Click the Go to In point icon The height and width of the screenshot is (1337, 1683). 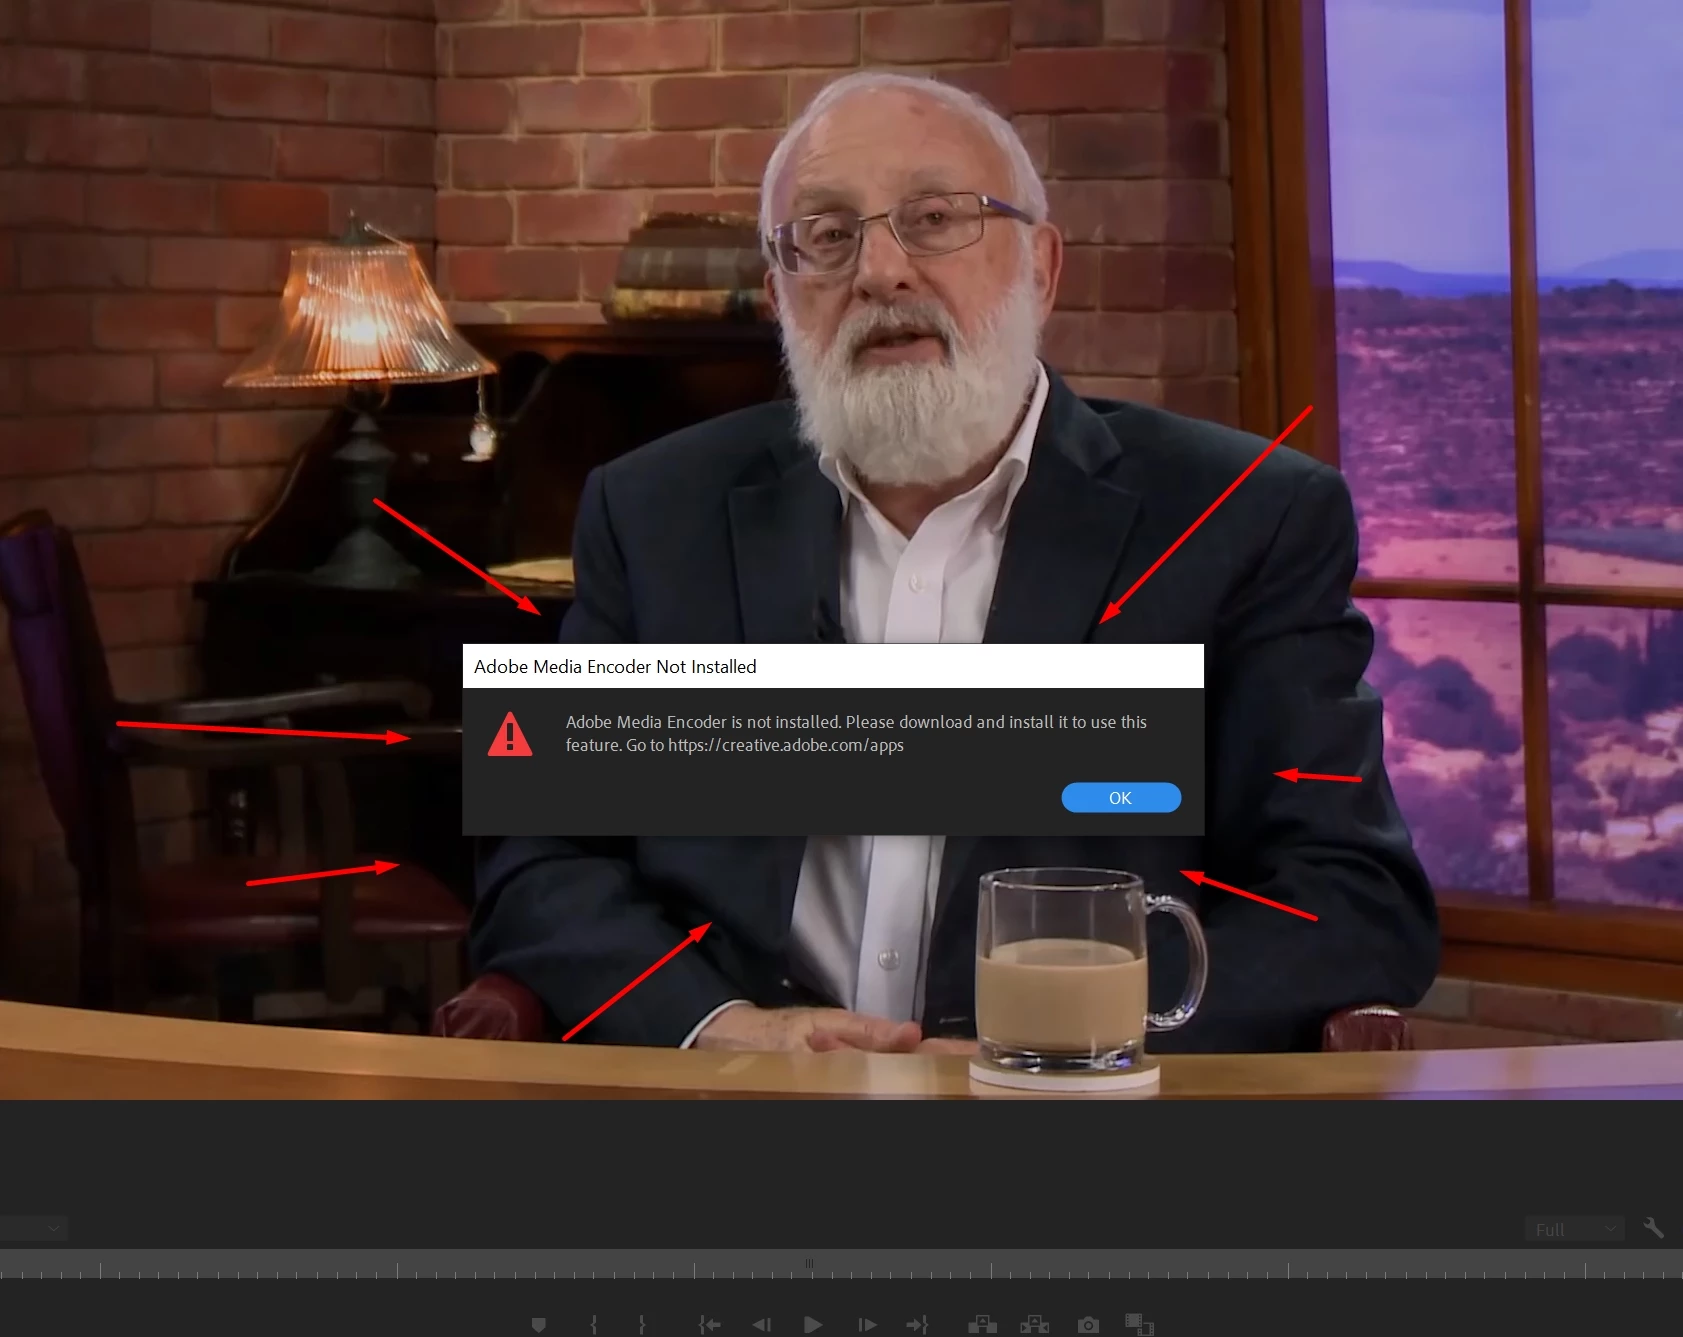(x=710, y=1325)
